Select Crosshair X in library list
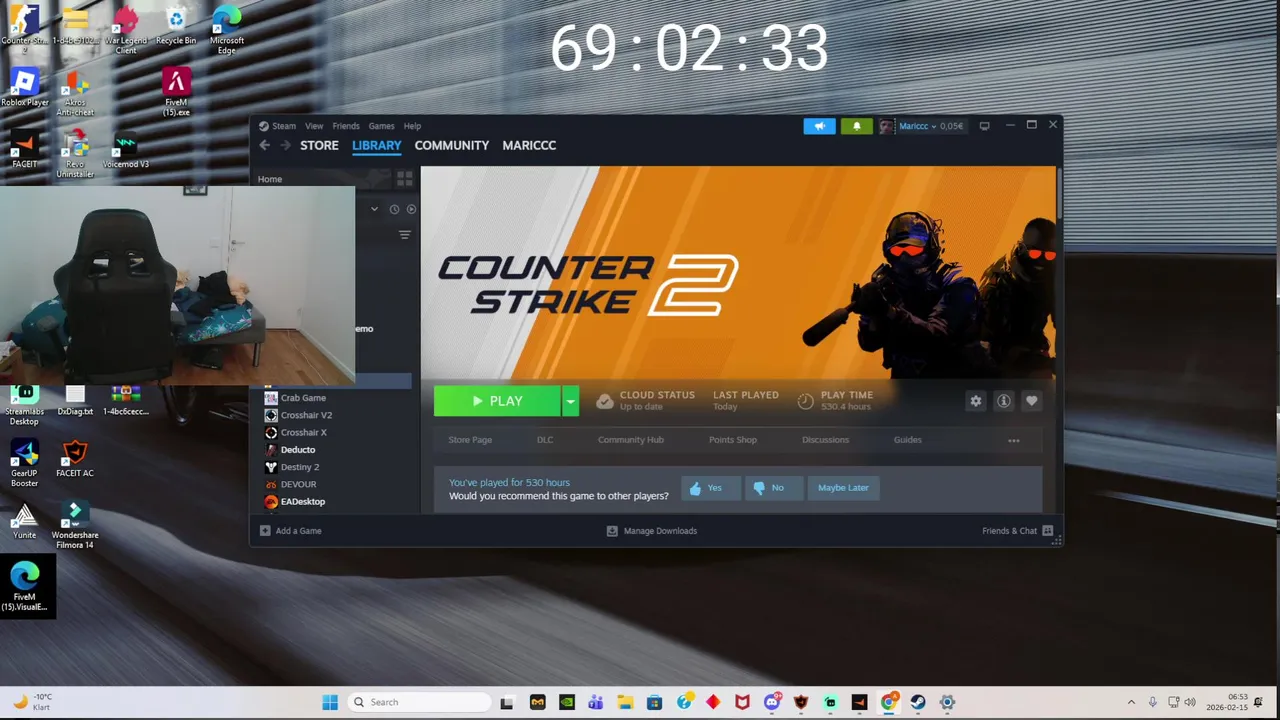Viewport: 1280px width, 720px height. (303, 432)
